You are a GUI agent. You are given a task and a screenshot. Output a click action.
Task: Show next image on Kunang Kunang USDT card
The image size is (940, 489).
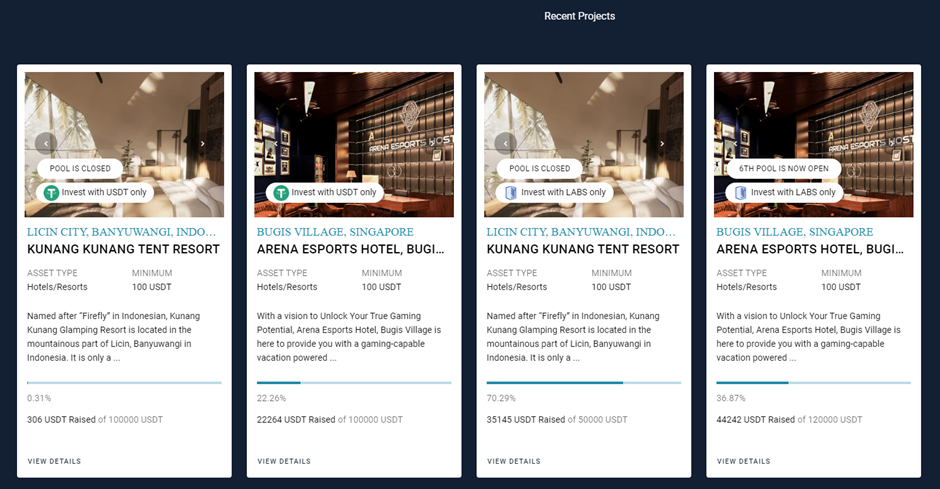tap(203, 143)
